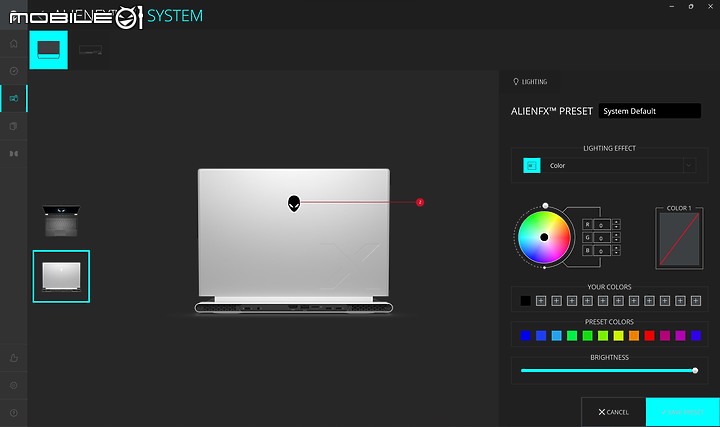Select the alien head logo lighting zone
This screenshot has height=427, width=720.
click(x=294, y=203)
